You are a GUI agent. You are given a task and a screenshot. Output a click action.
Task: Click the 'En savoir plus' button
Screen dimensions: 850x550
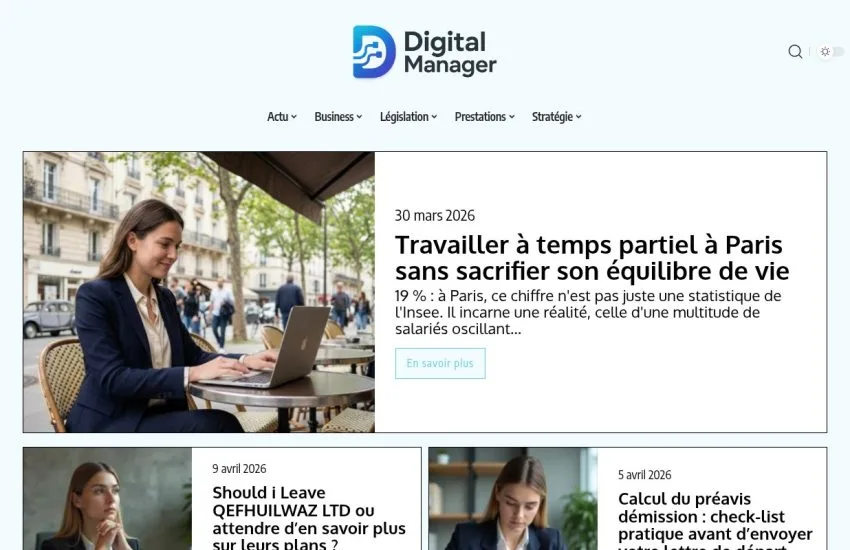click(x=440, y=363)
